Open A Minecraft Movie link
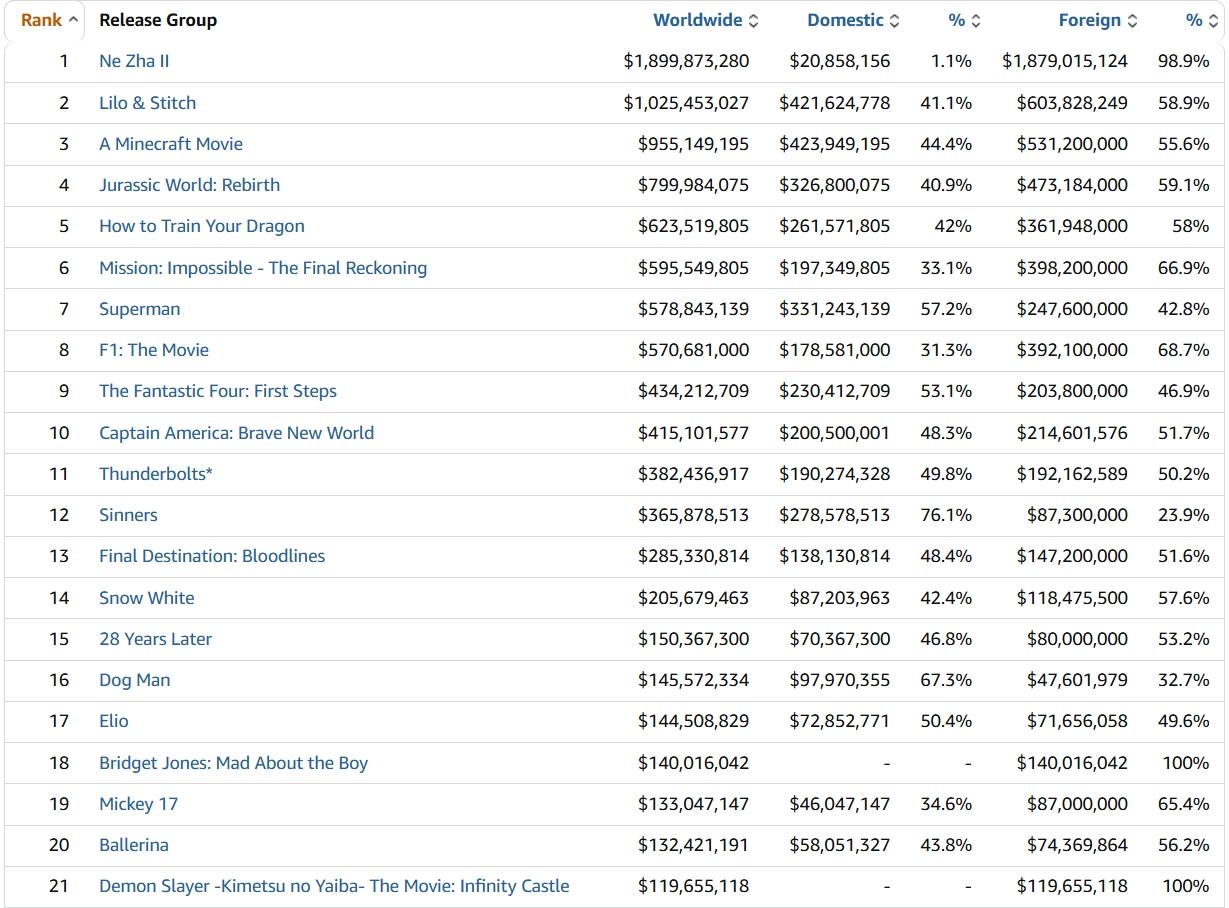 (171, 144)
